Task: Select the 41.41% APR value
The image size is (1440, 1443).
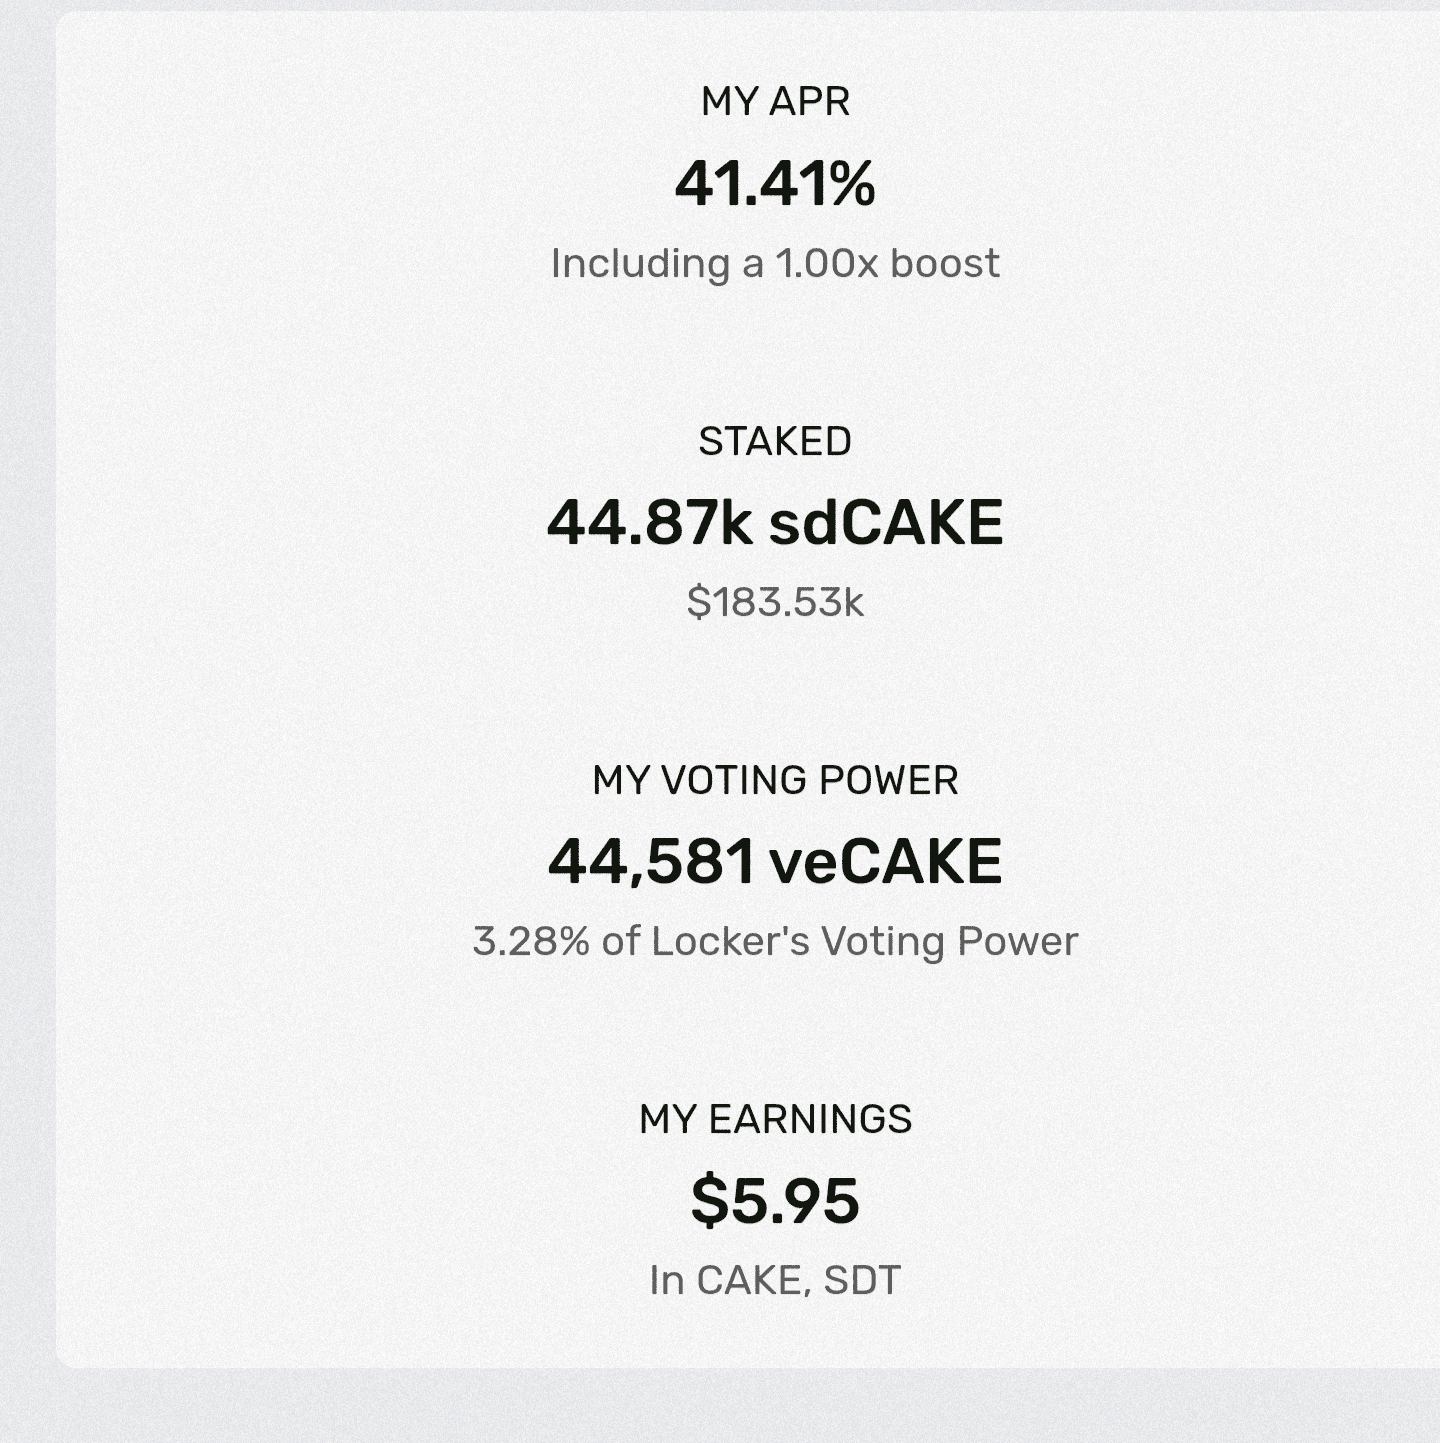Action: pyautogui.click(x=775, y=184)
